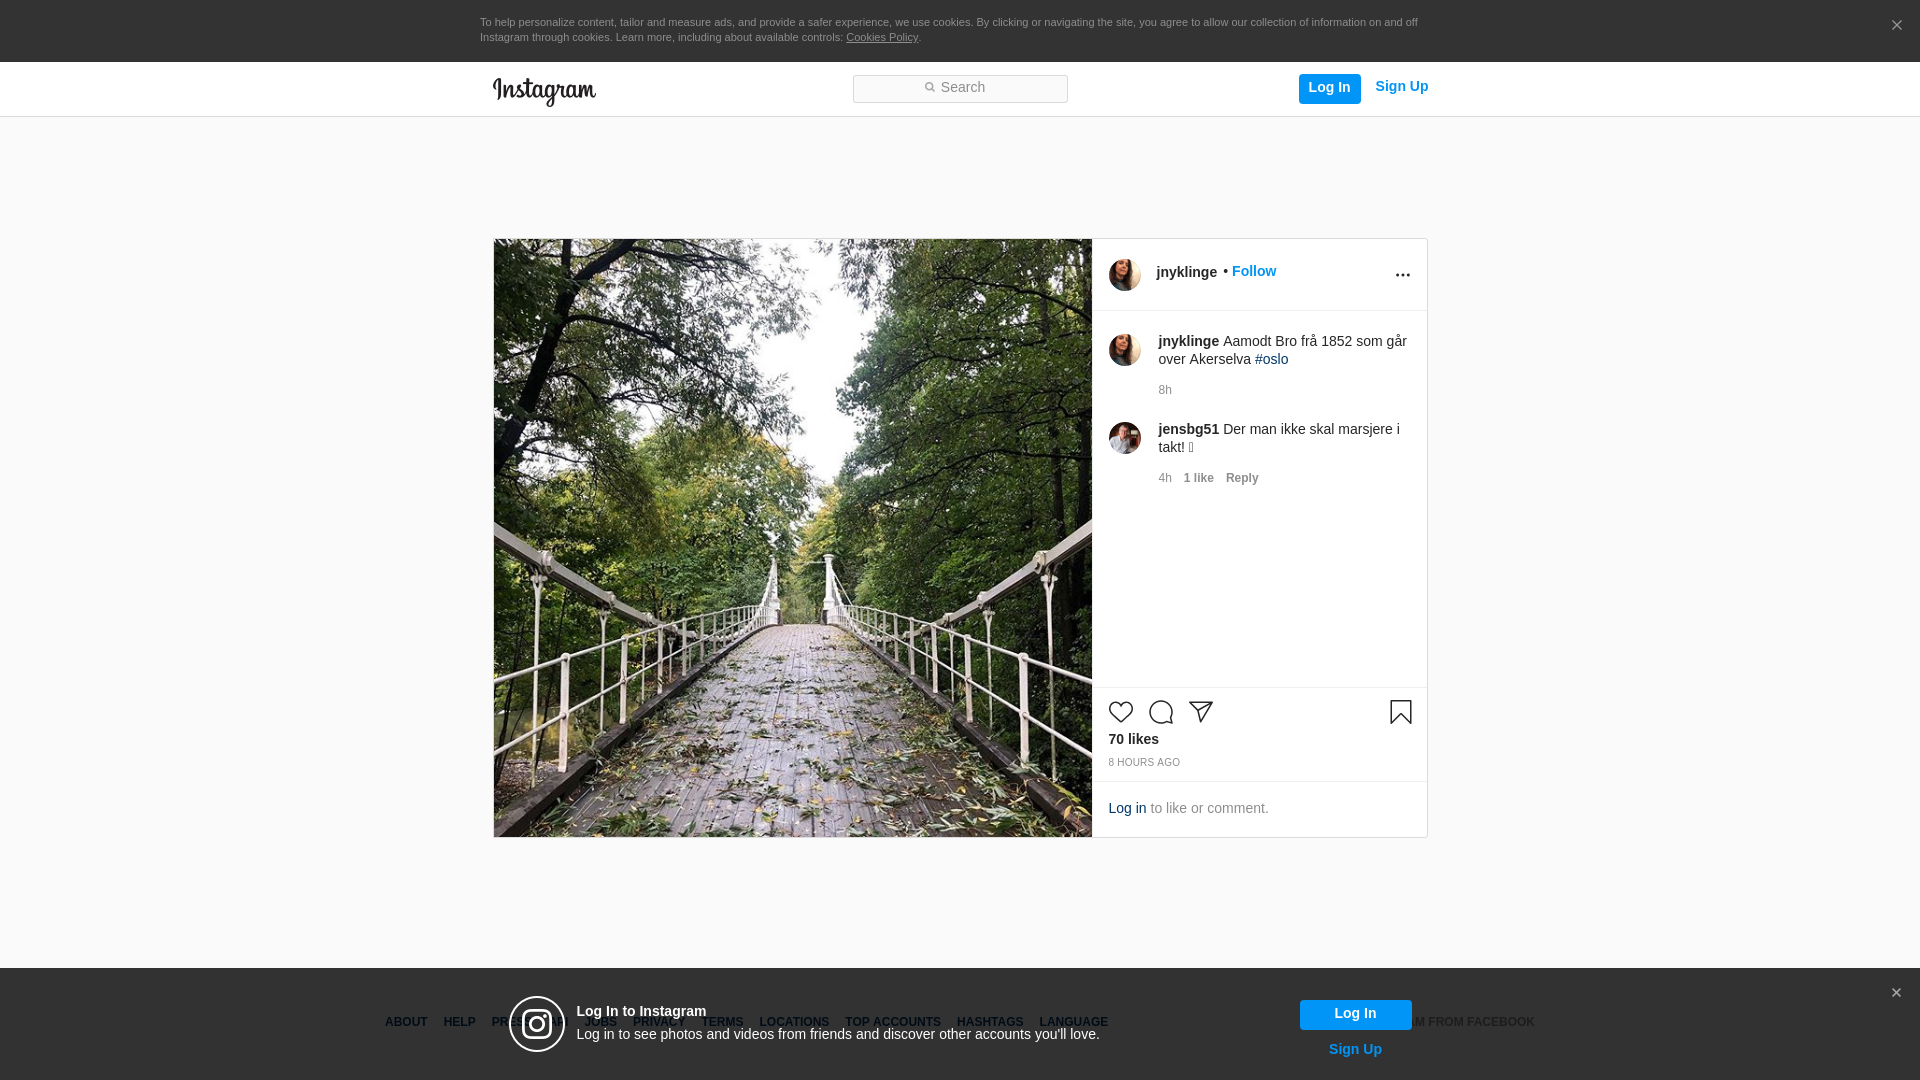Image resolution: width=1920 pixels, height=1080 pixels.
Task: Click the Sign Up link in header
Action: pos(1402,87)
